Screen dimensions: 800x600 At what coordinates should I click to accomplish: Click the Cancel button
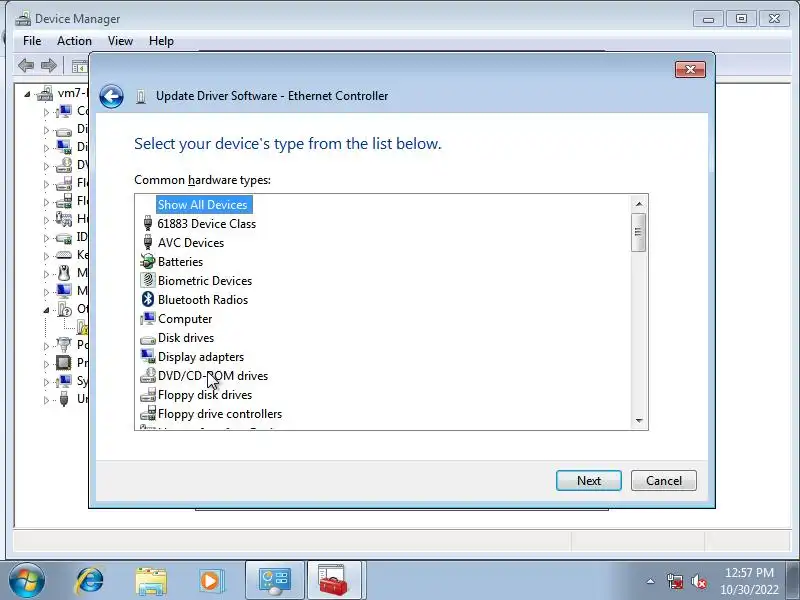point(664,481)
